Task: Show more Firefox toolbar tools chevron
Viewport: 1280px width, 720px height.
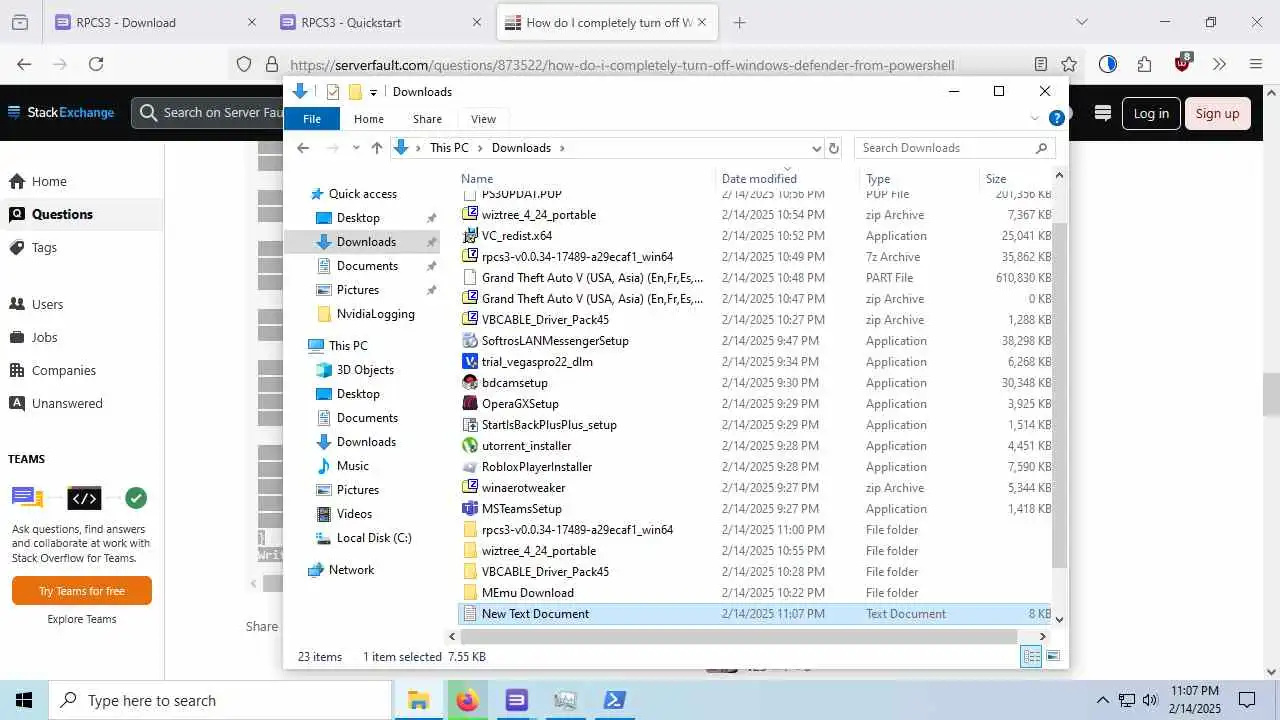Action: (x=1219, y=64)
